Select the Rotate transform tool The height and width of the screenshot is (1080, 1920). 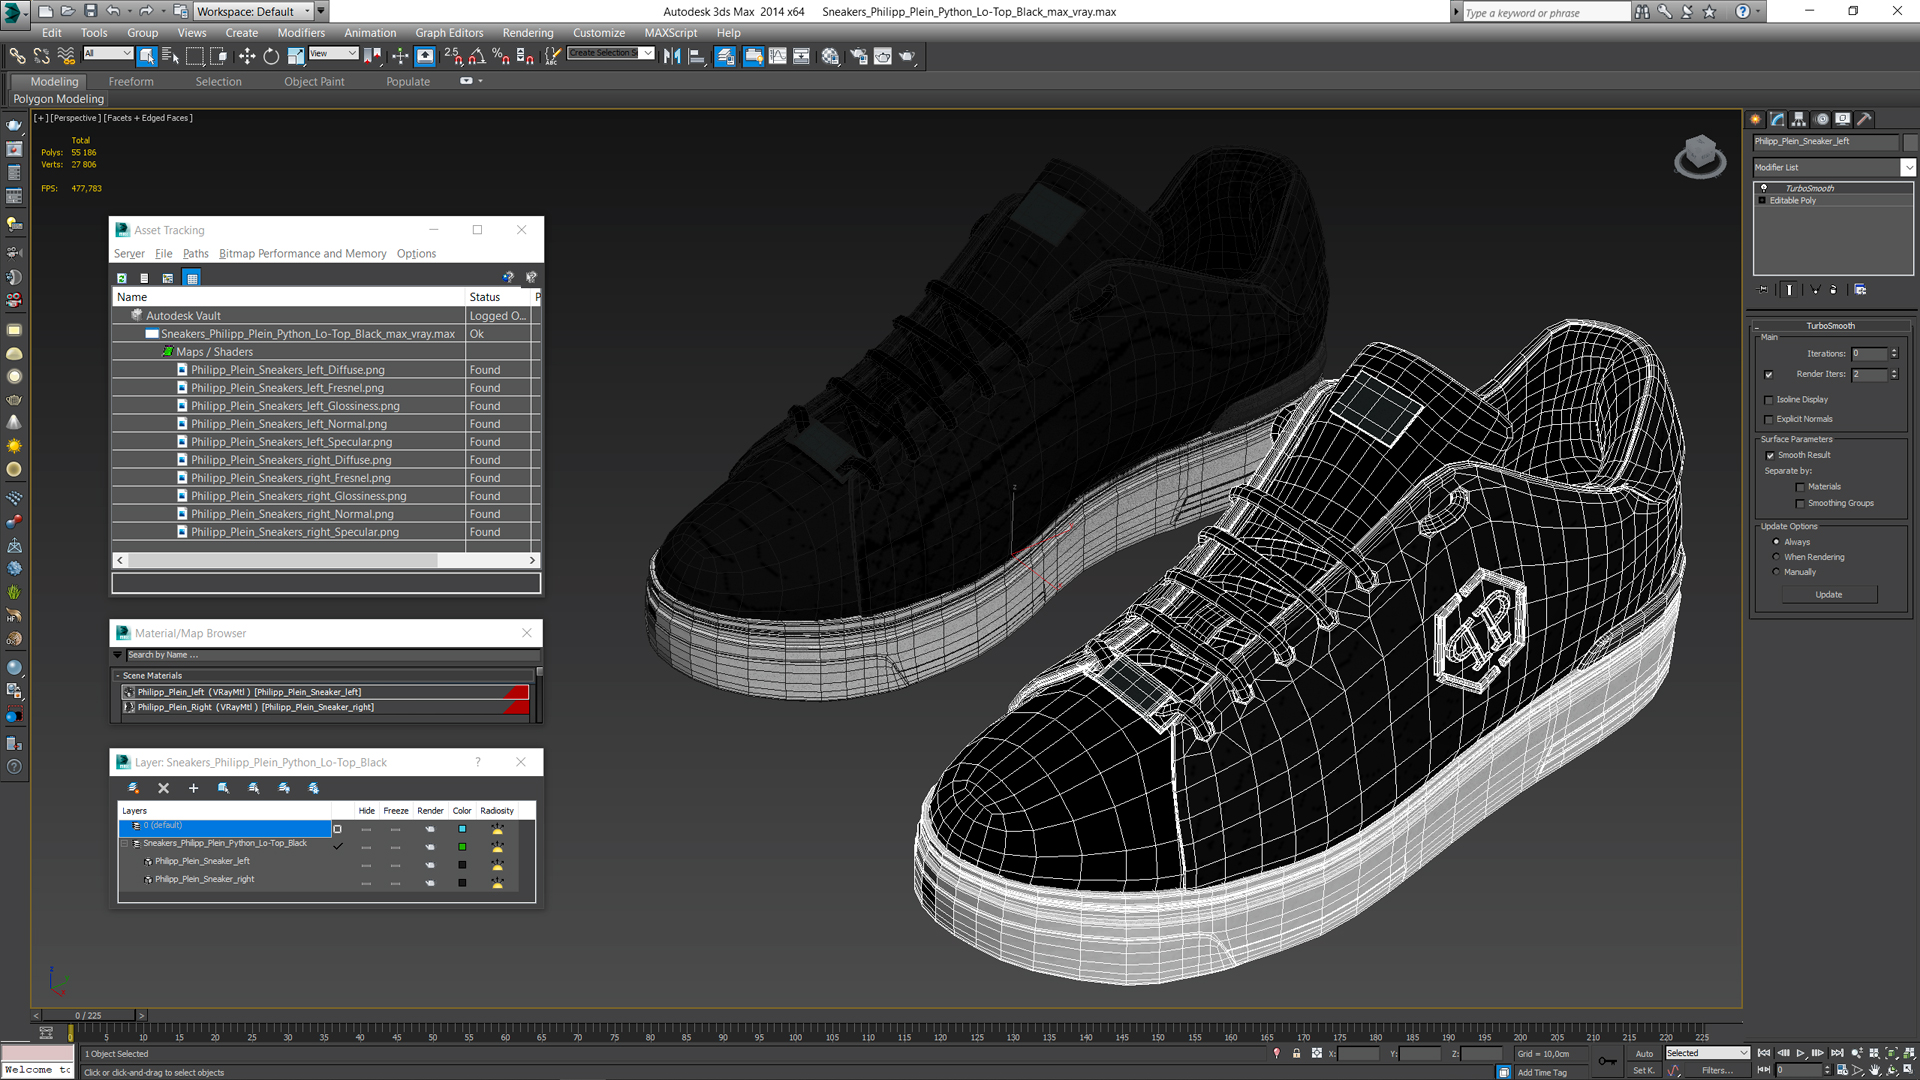[x=271, y=57]
